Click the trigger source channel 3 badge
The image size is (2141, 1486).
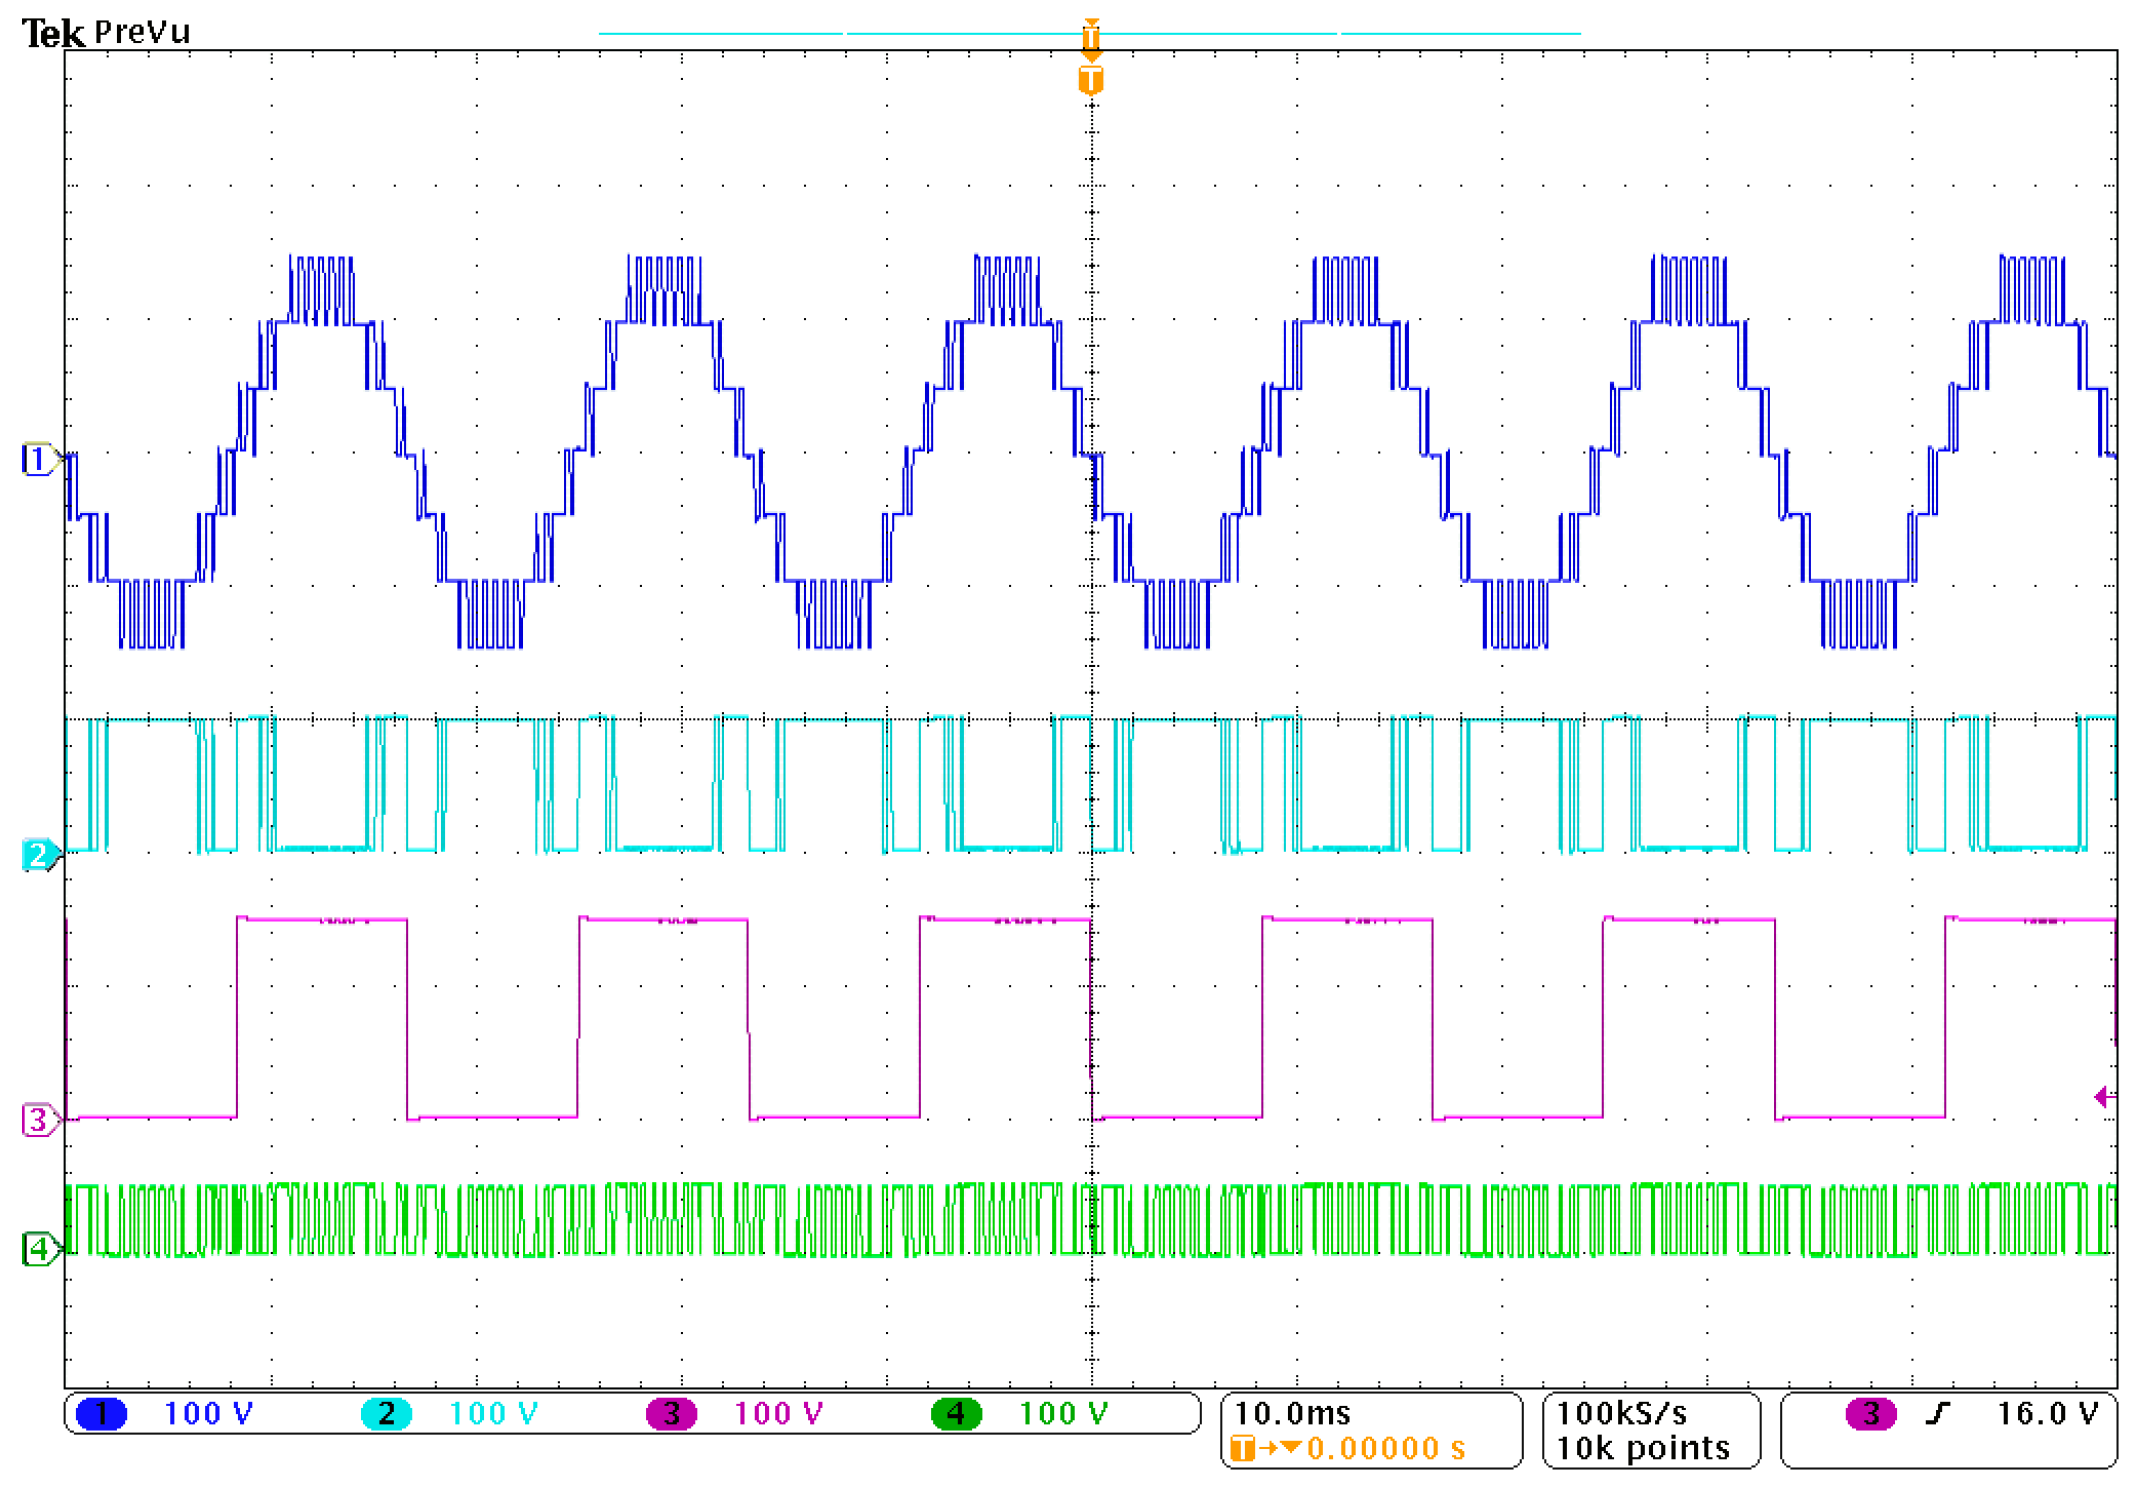tap(1870, 1414)
